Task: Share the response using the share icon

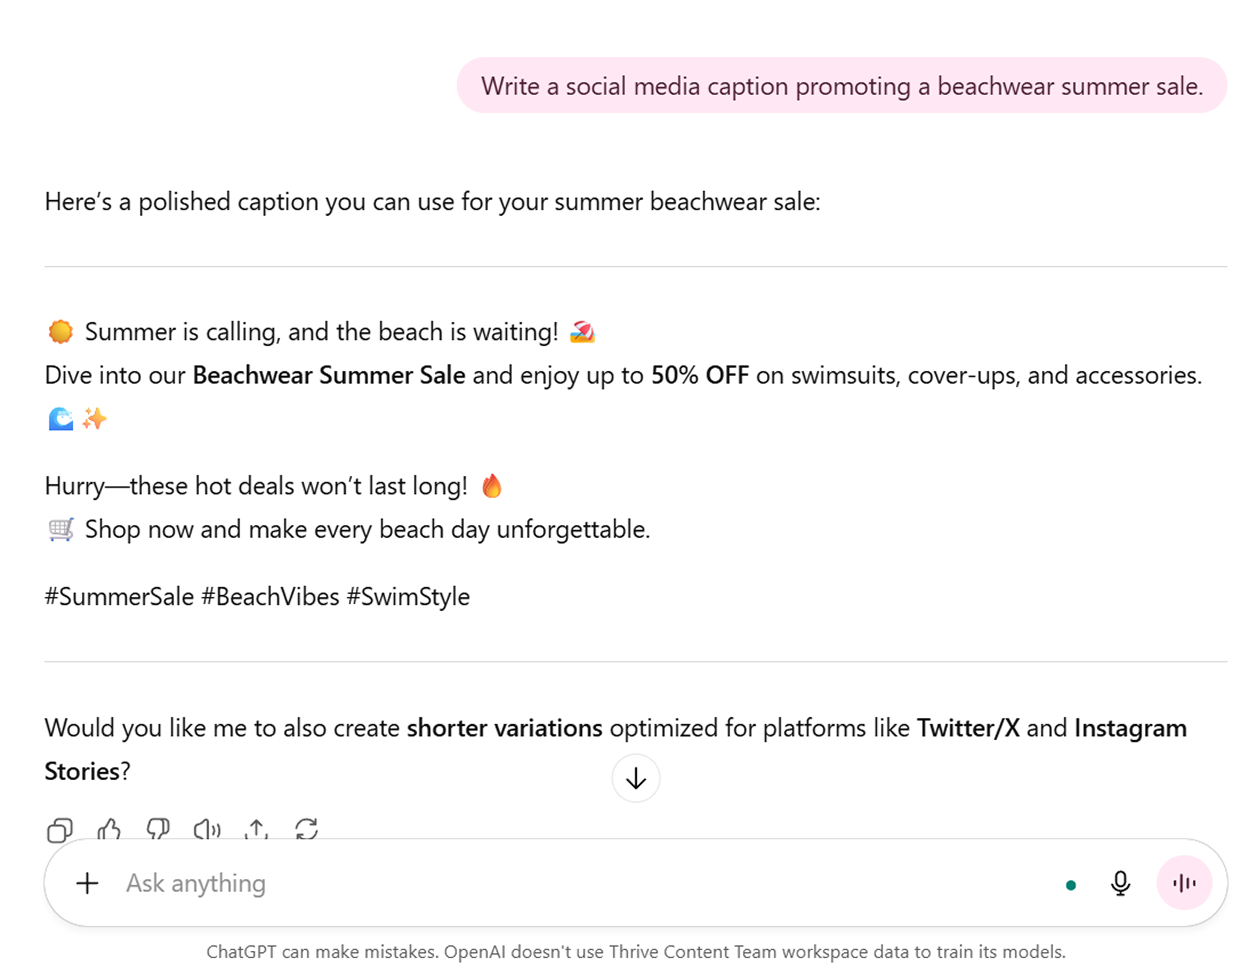Action: (x=257, y=829)
